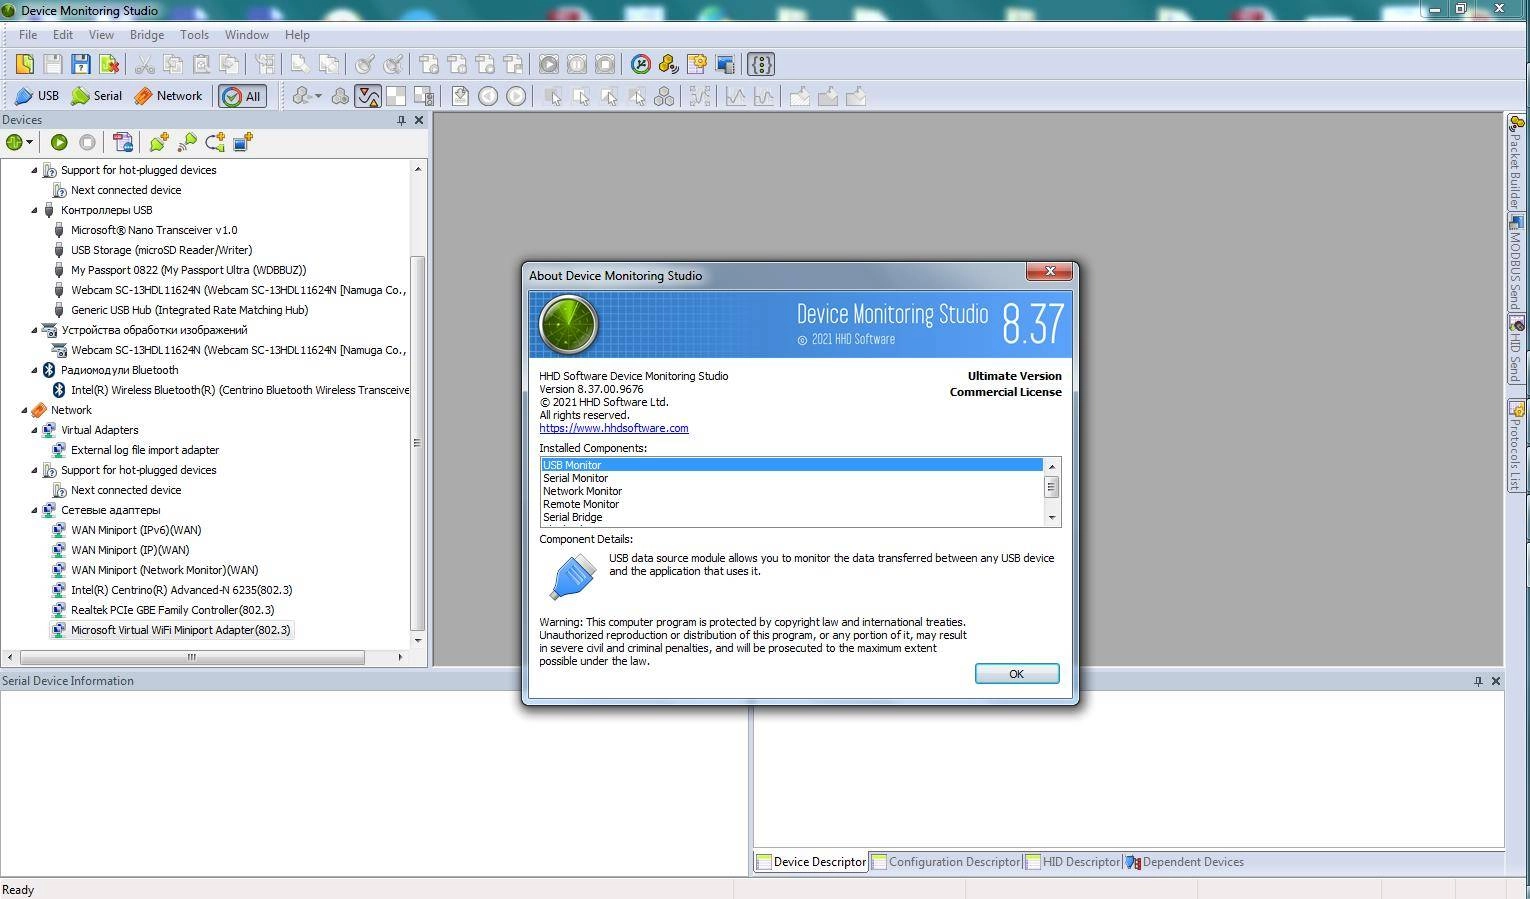
Task: Click the greyed pause icon in main toolbar
Action: (577, 64)
